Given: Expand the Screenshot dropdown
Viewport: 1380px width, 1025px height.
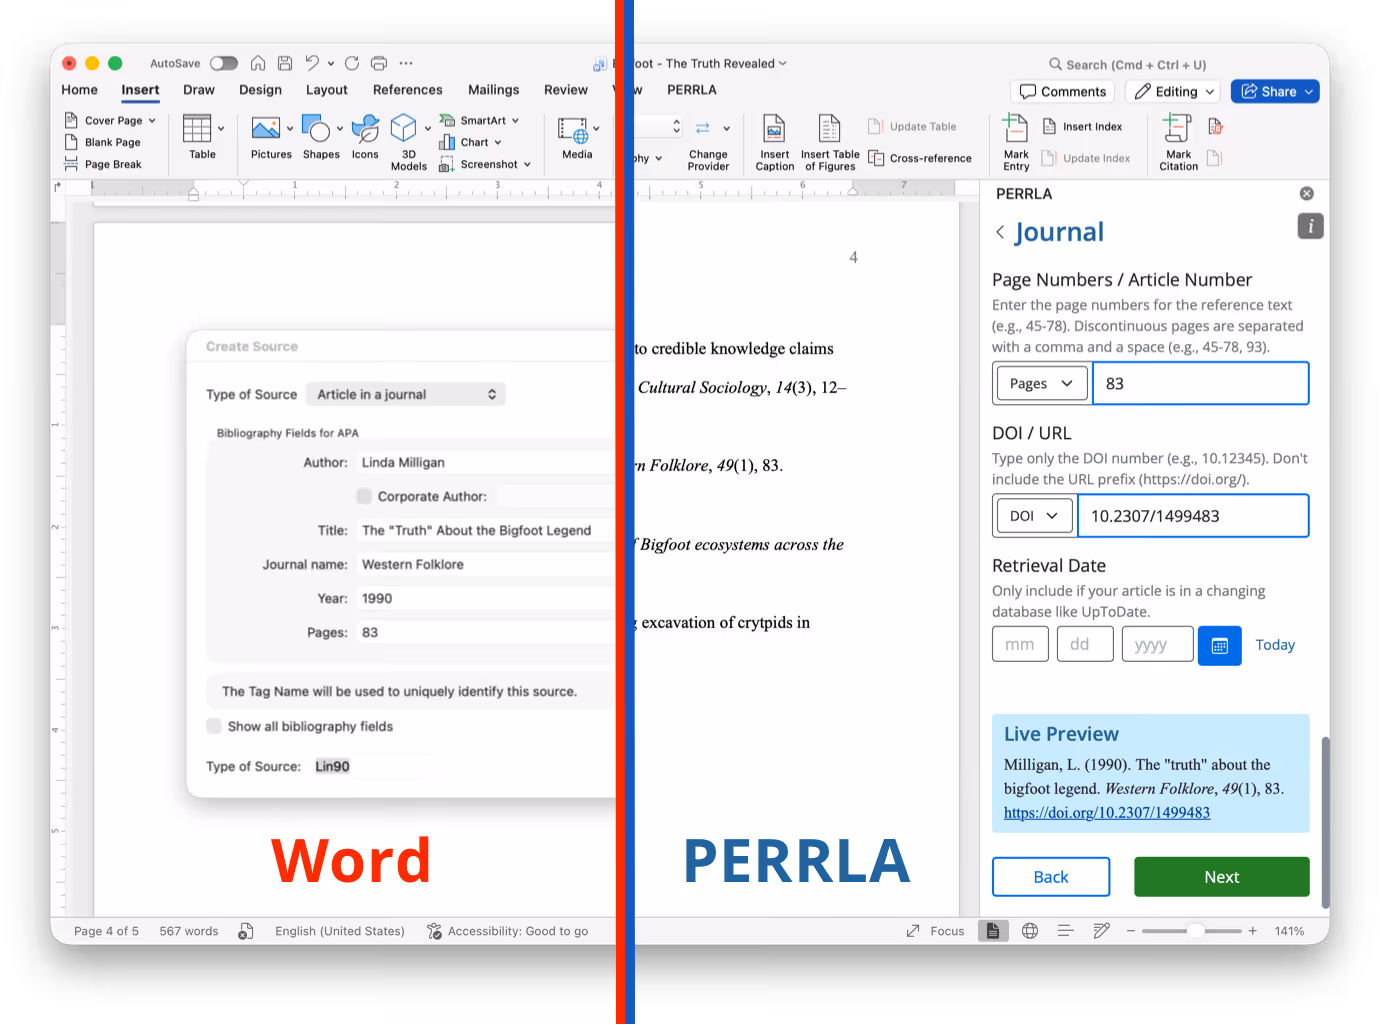Looking at the screenshot, I should click(527, 165).
